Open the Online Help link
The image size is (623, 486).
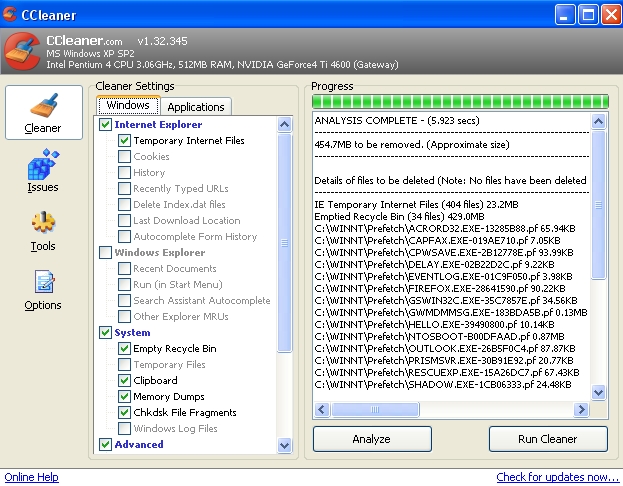(x=31, y=477)
